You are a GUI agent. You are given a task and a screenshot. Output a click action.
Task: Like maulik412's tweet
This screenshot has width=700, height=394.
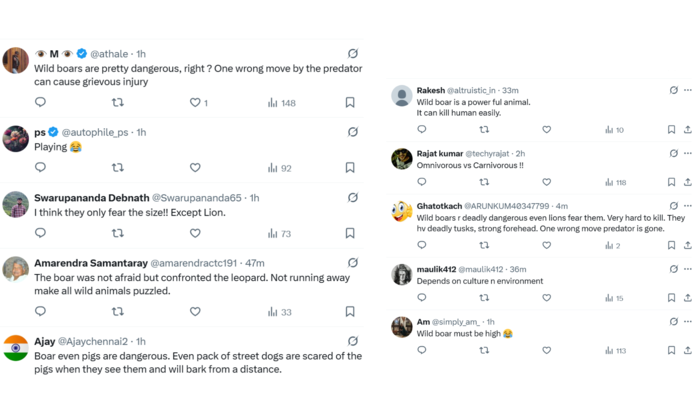pyautogui.click(x=546, y=298)
